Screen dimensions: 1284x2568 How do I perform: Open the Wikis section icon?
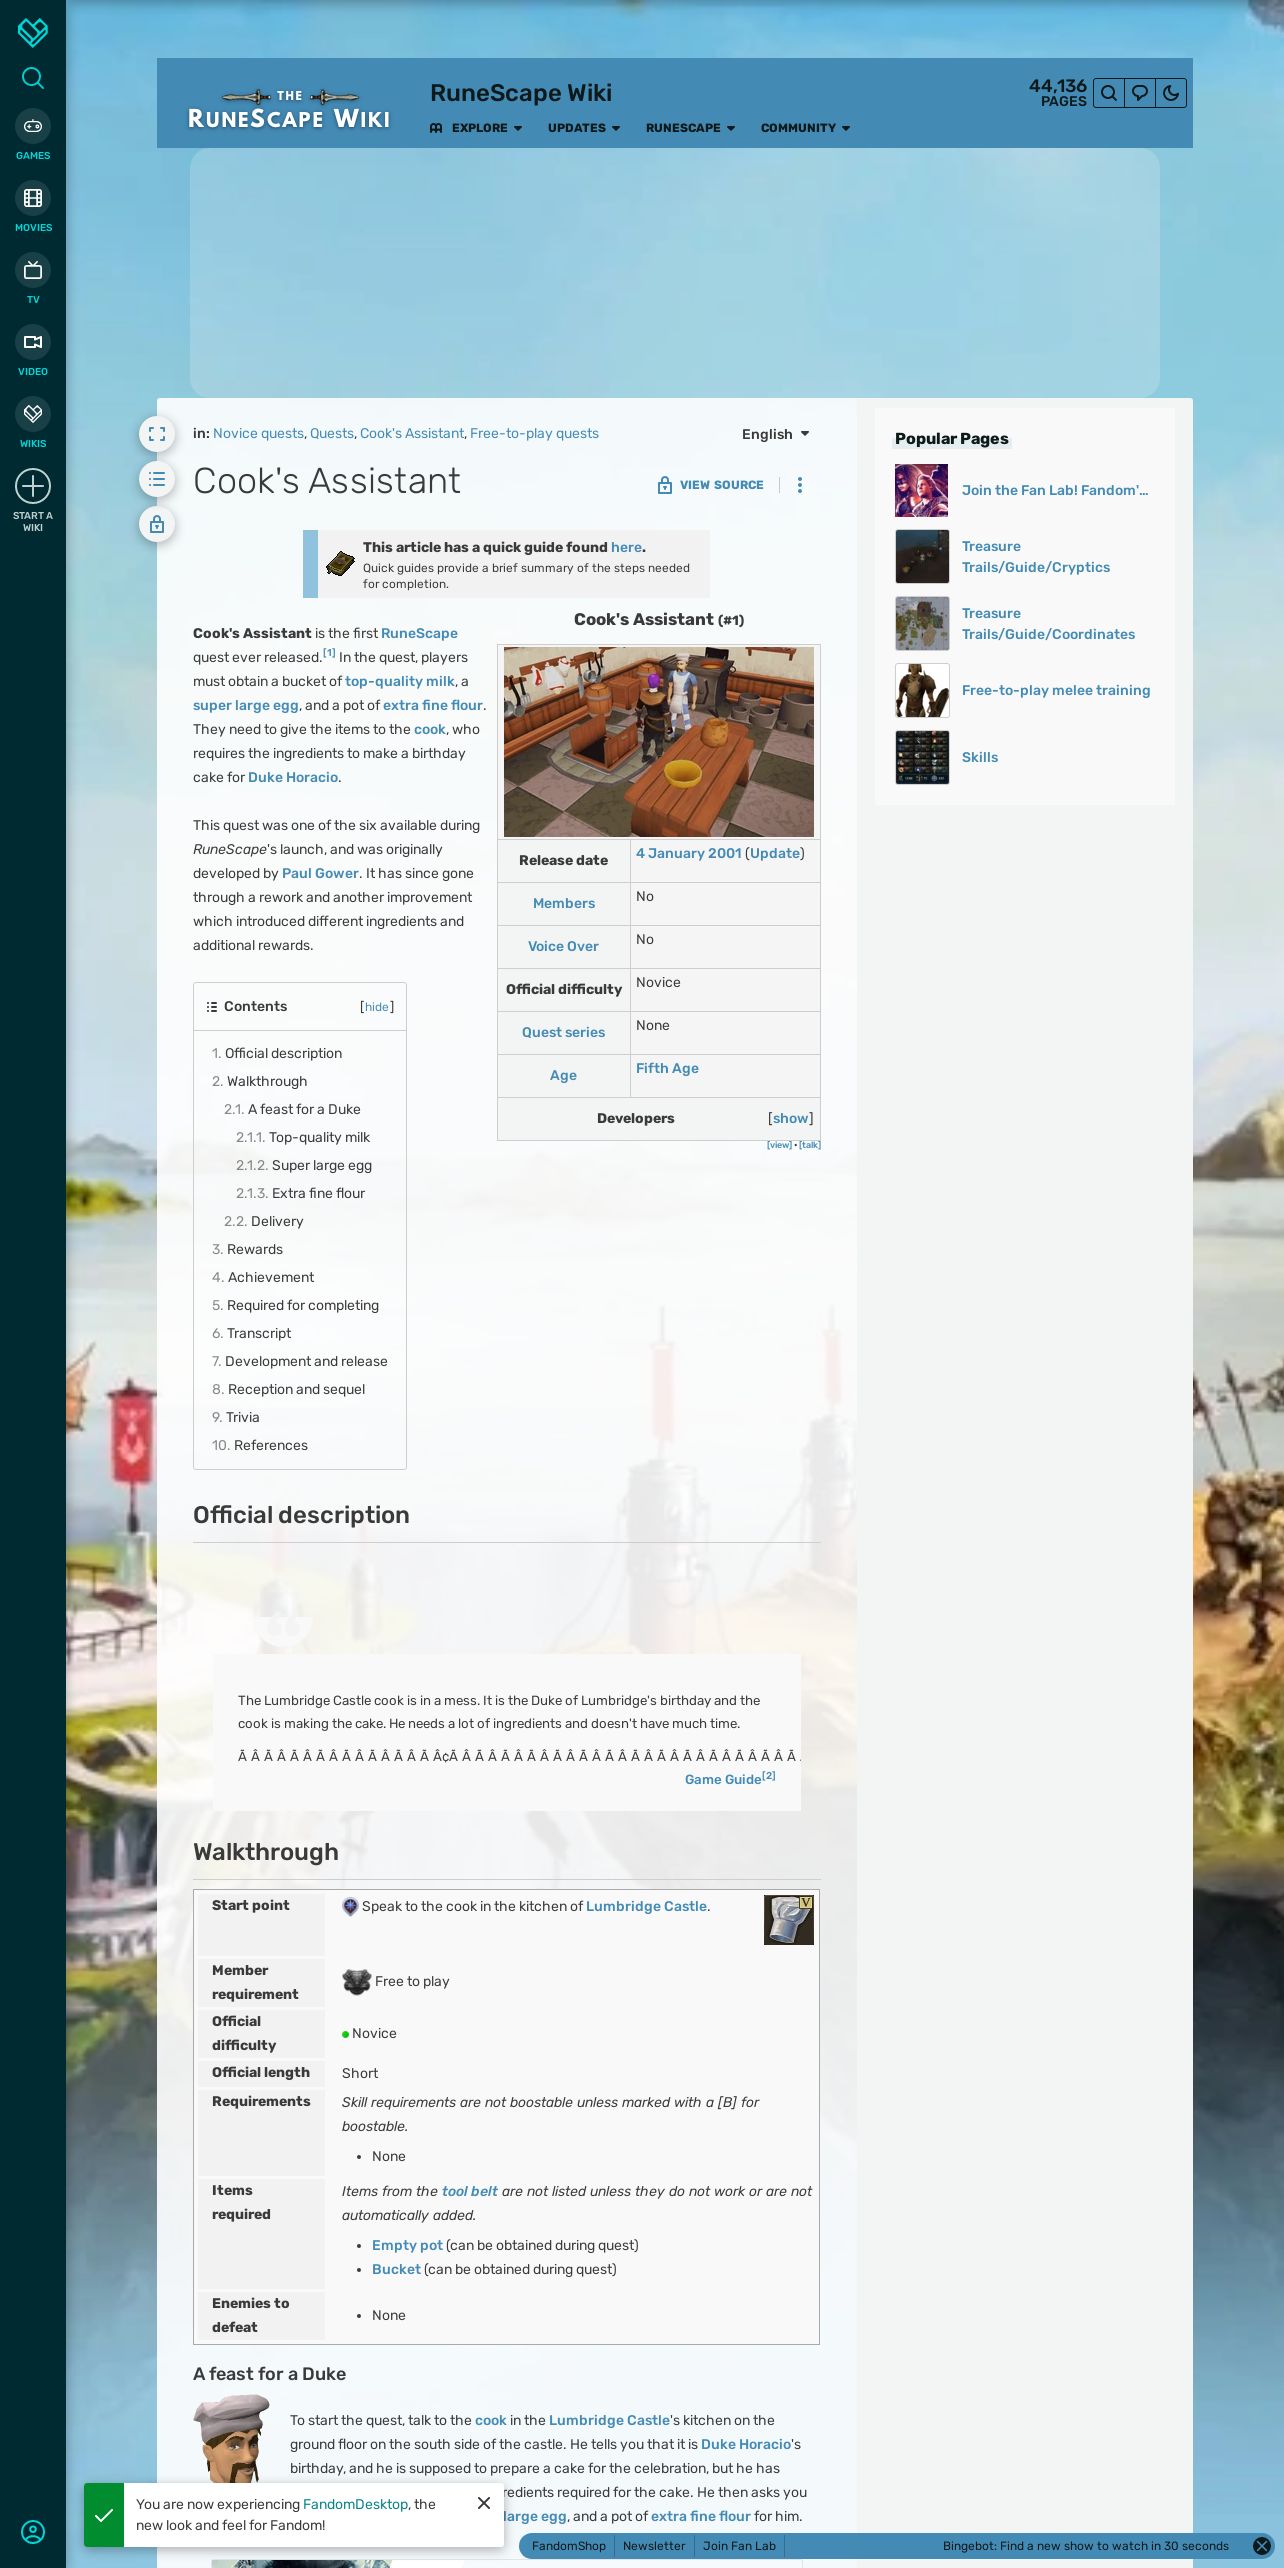33,414
